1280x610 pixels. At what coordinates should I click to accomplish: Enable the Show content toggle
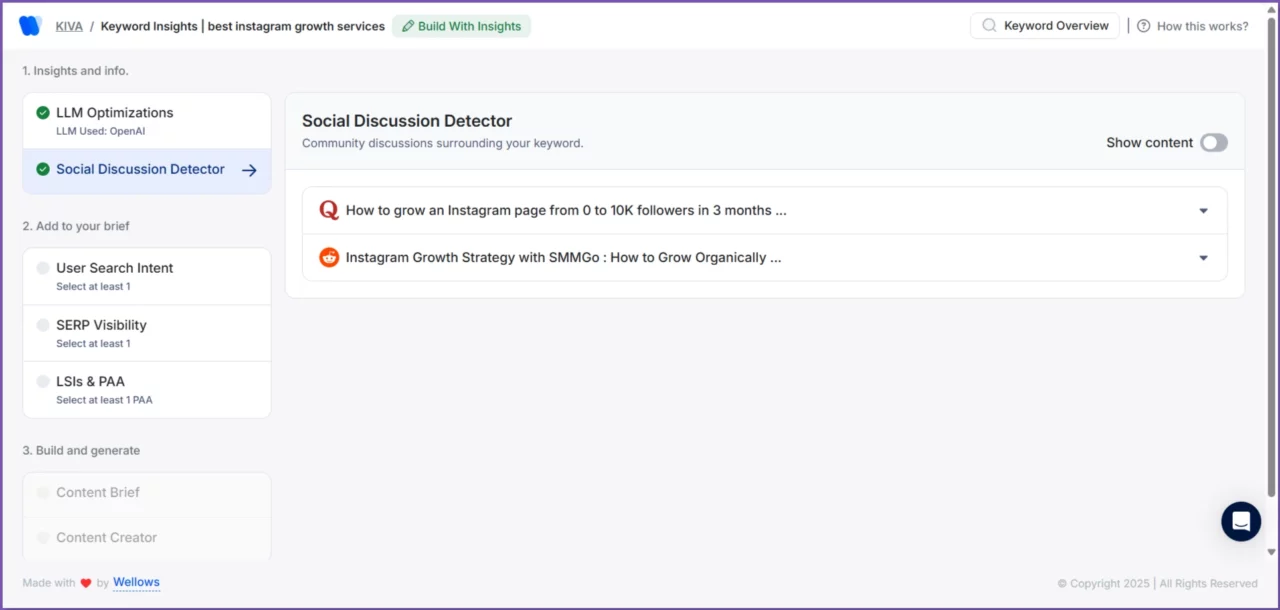pos(1213,143)
